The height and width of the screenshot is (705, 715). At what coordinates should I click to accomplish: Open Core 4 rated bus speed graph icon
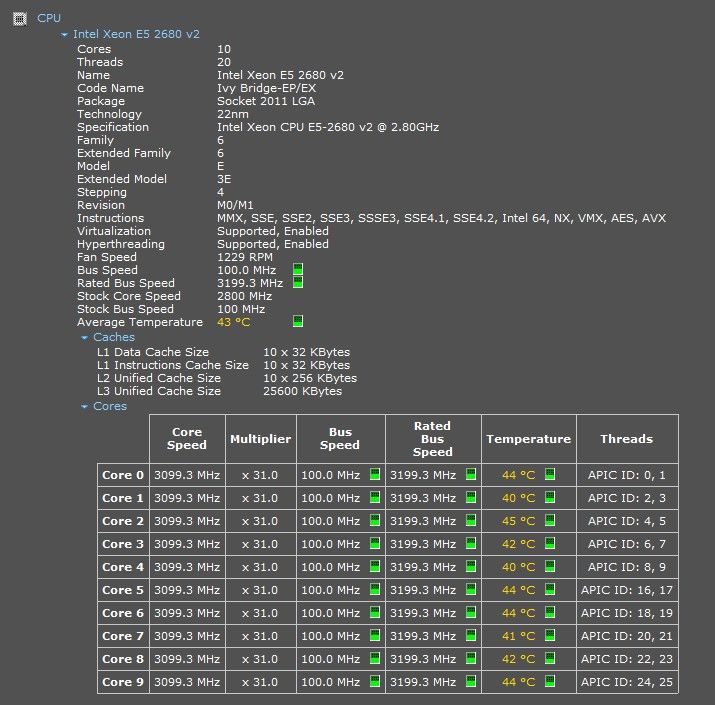pyautogui.click(x=471, y=566)
